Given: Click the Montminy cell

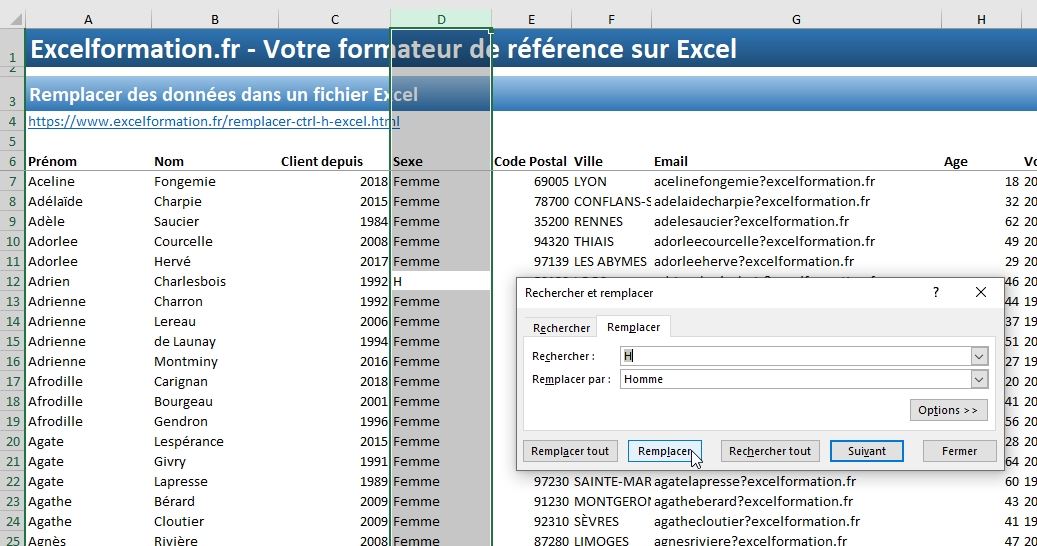Looking at the screenshot, I should click(x=215, y=361).
